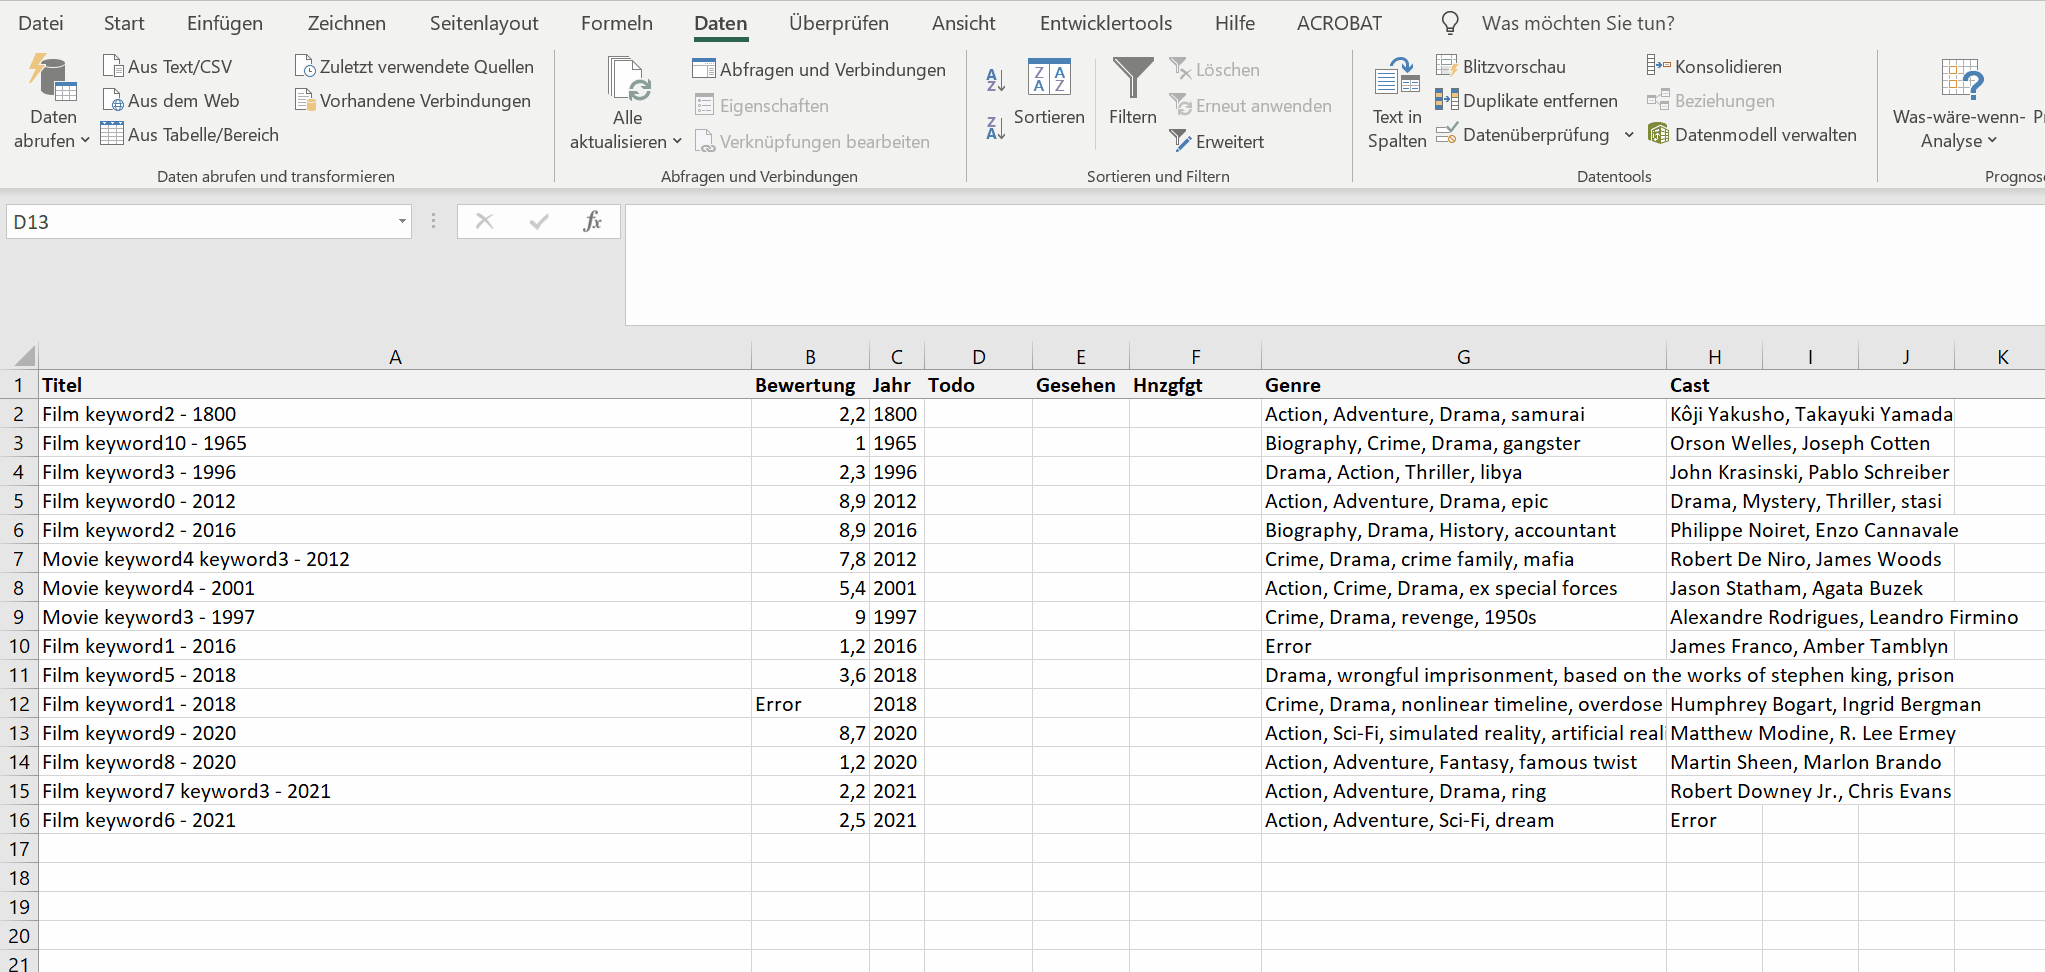This screenshot has width=2045, height=972.
Task: Open Datenüberprüfung
Action: [x=1523, y=135]
